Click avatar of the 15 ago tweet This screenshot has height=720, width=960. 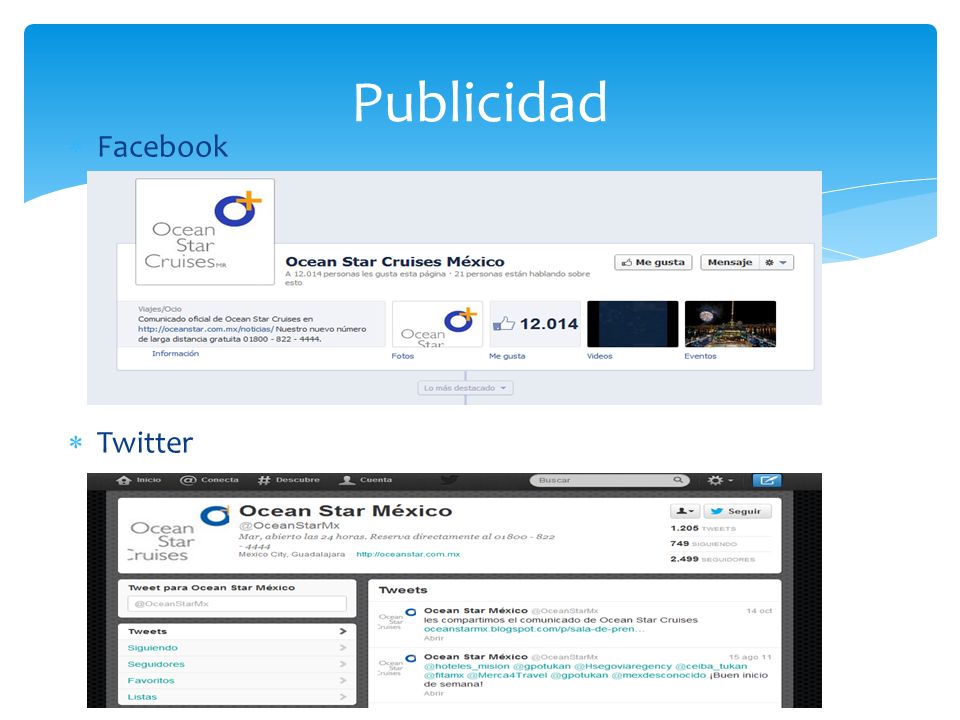tap(397, 666)
